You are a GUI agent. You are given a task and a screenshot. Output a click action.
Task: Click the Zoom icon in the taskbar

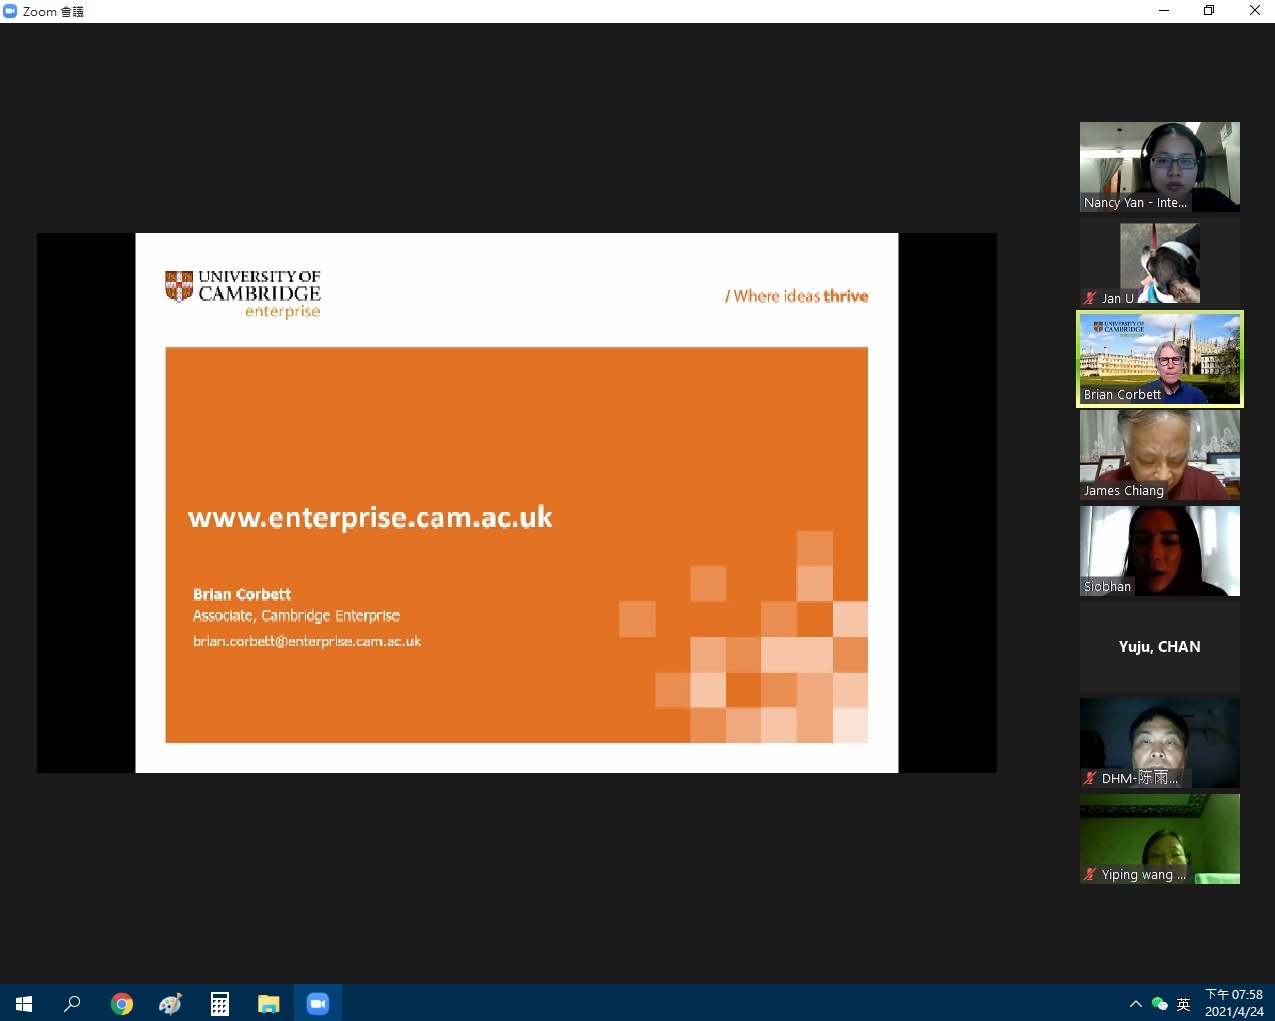tap(318, 1003)
